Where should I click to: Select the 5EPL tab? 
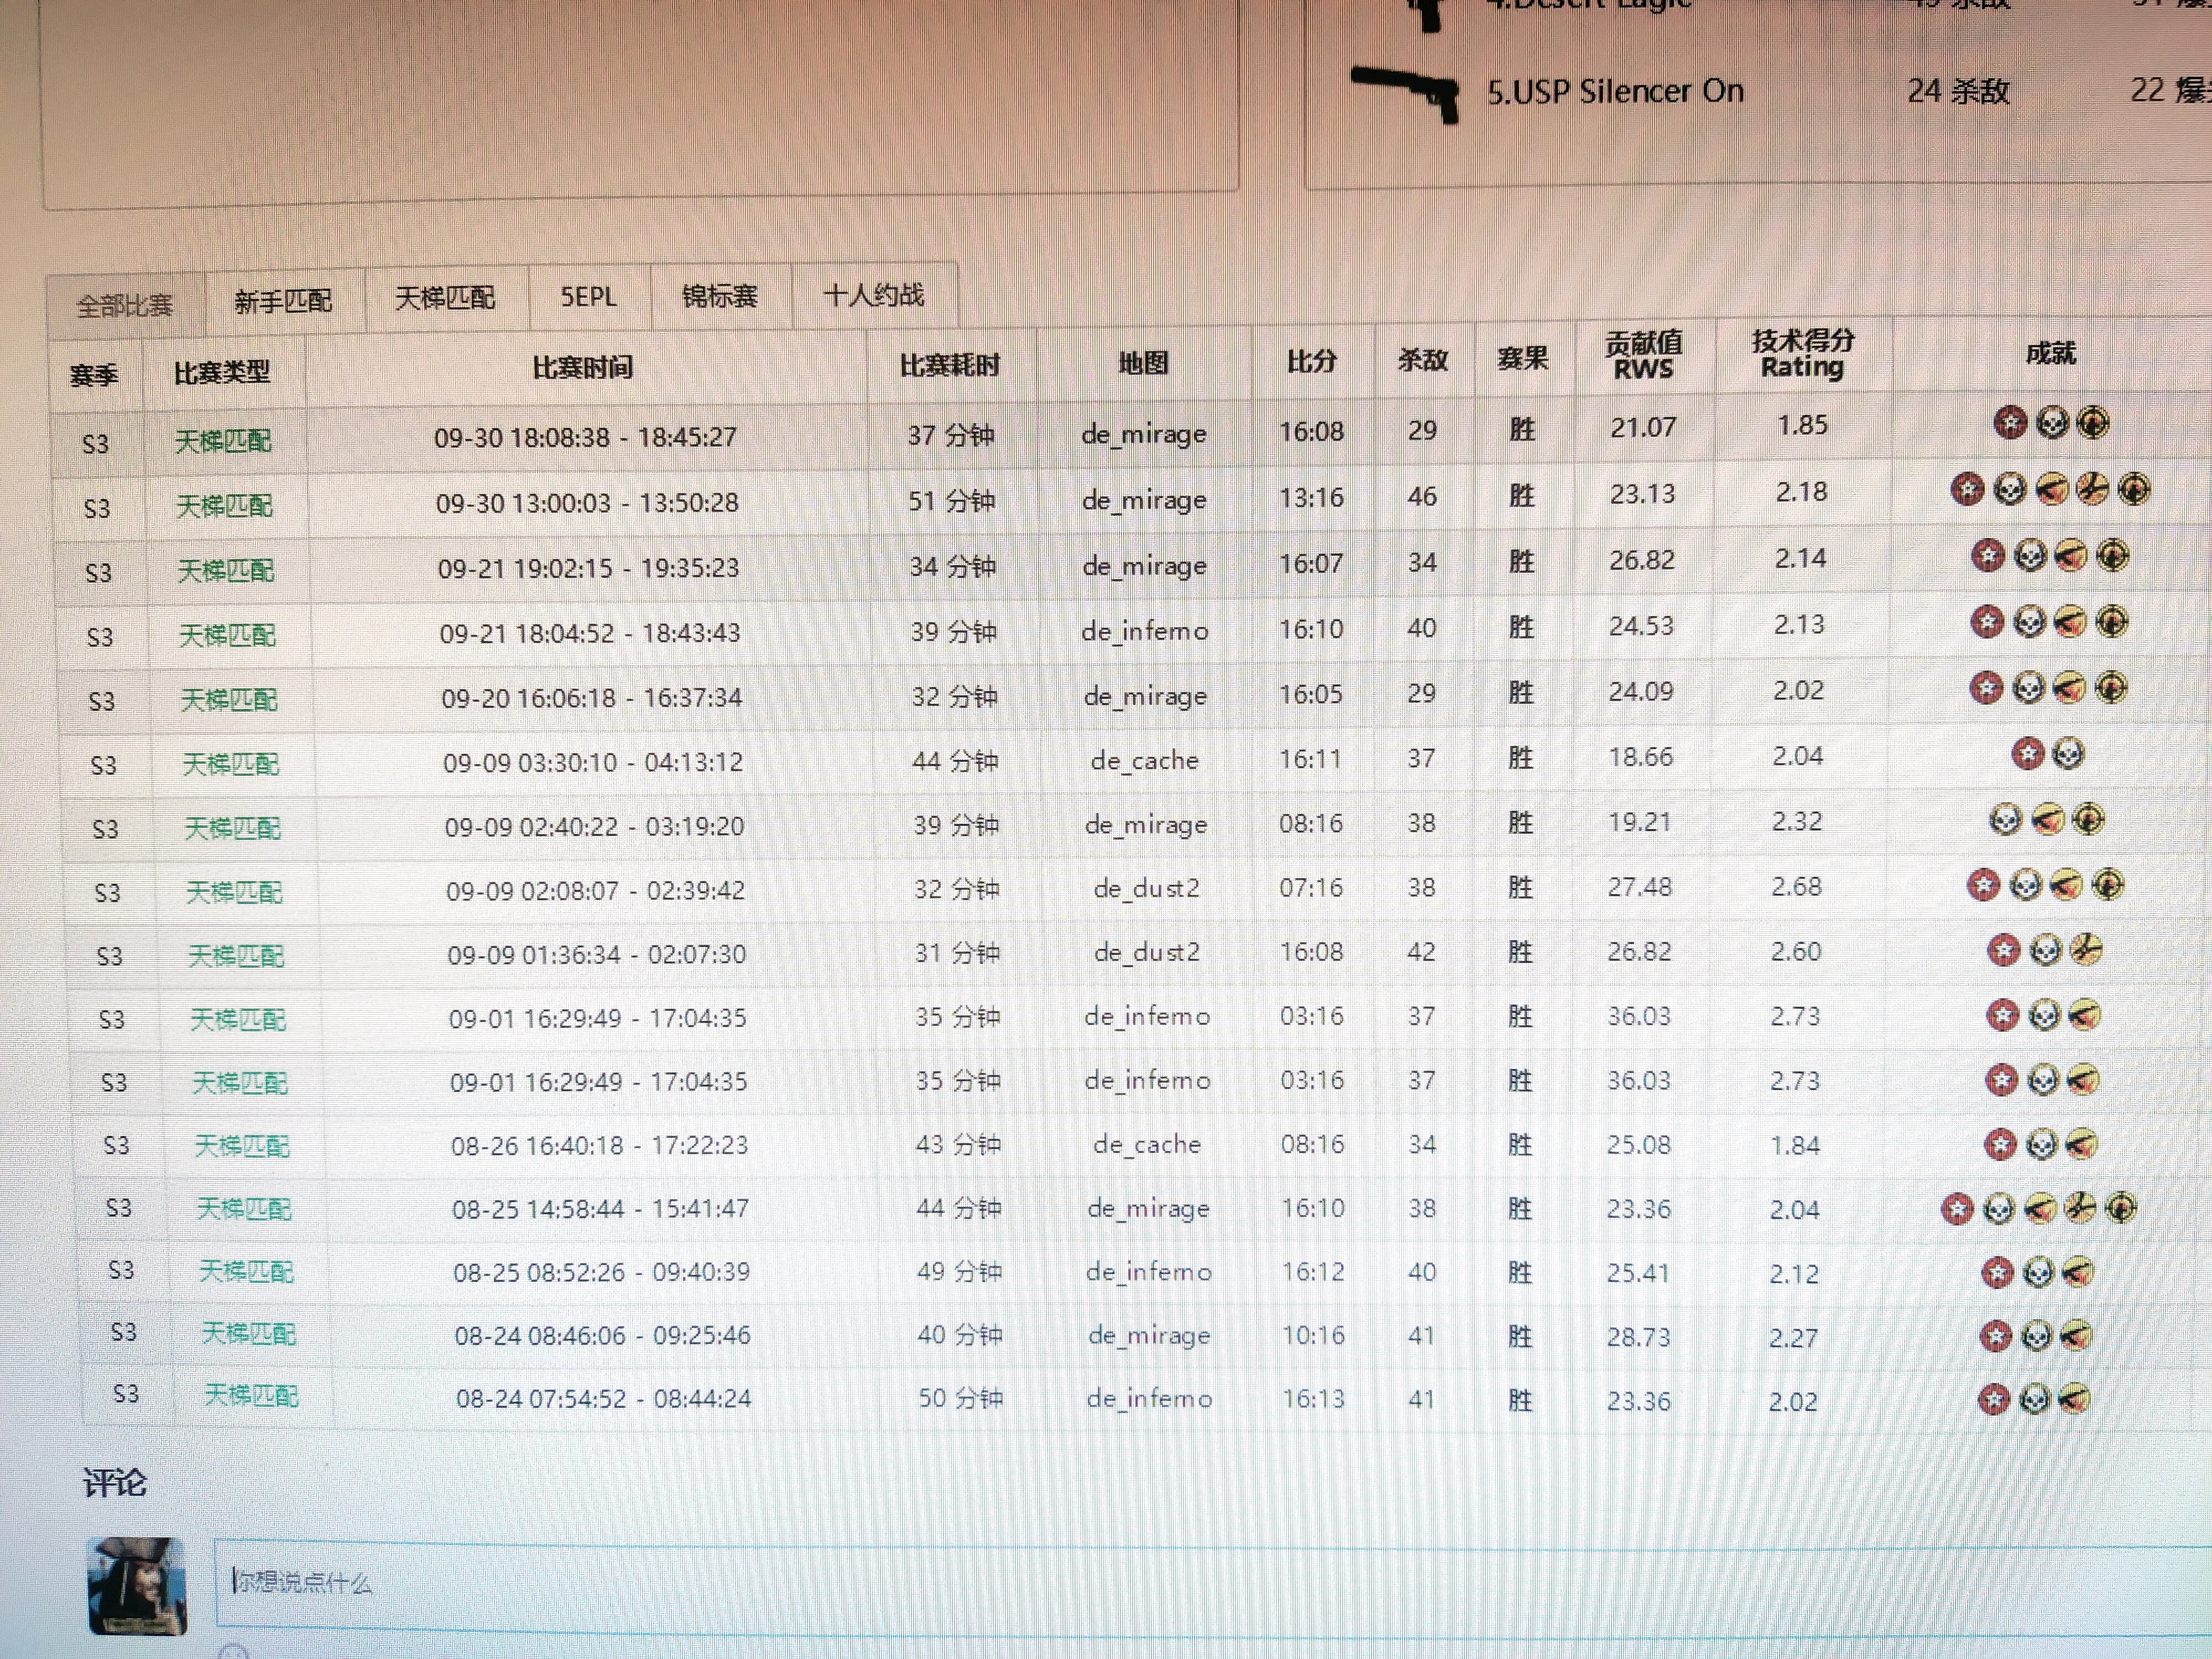[588, 297]
